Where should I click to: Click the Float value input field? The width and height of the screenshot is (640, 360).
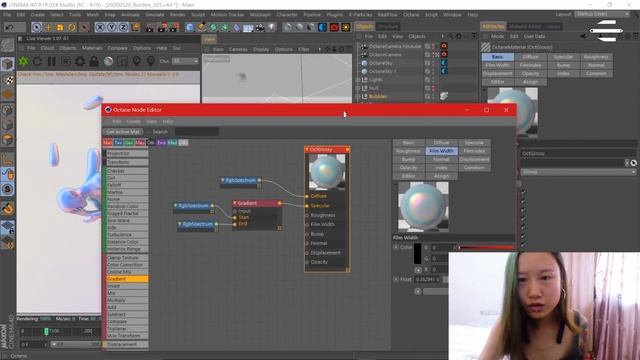427,279
